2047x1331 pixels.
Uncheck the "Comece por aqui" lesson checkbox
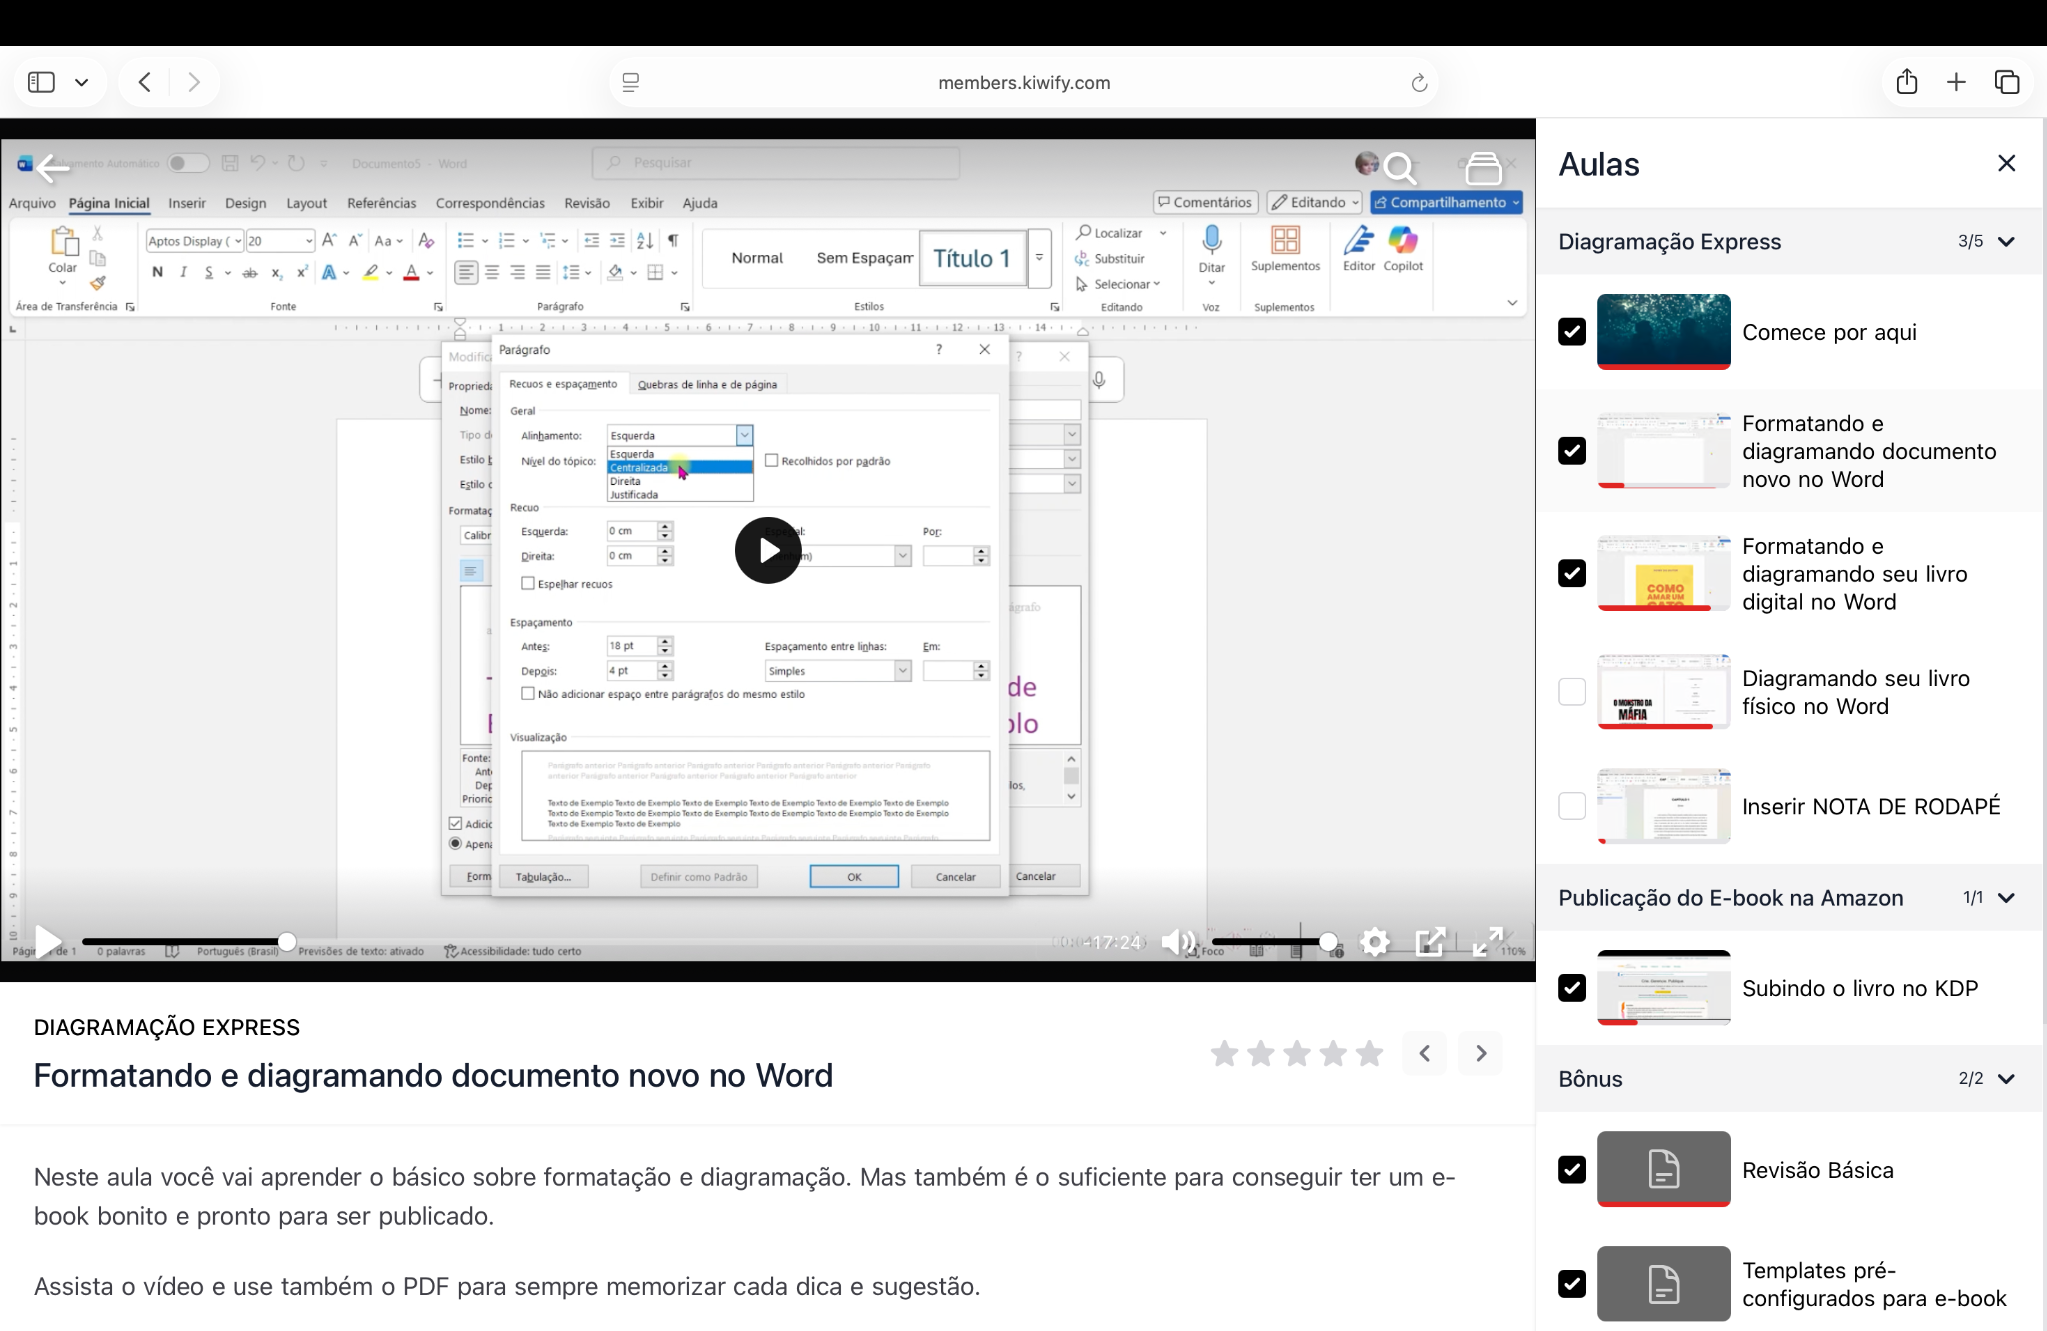click(1572, 332)
